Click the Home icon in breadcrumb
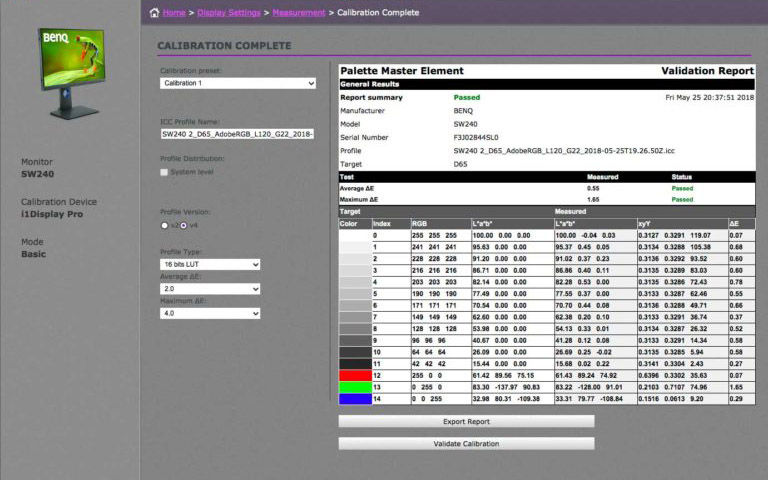 (154, 13)
